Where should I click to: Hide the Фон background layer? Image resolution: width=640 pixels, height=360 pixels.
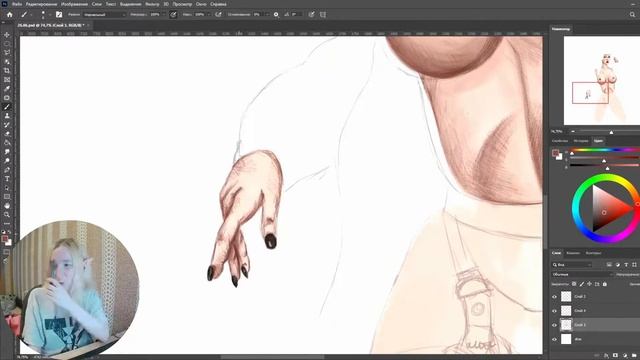point(554,339)
